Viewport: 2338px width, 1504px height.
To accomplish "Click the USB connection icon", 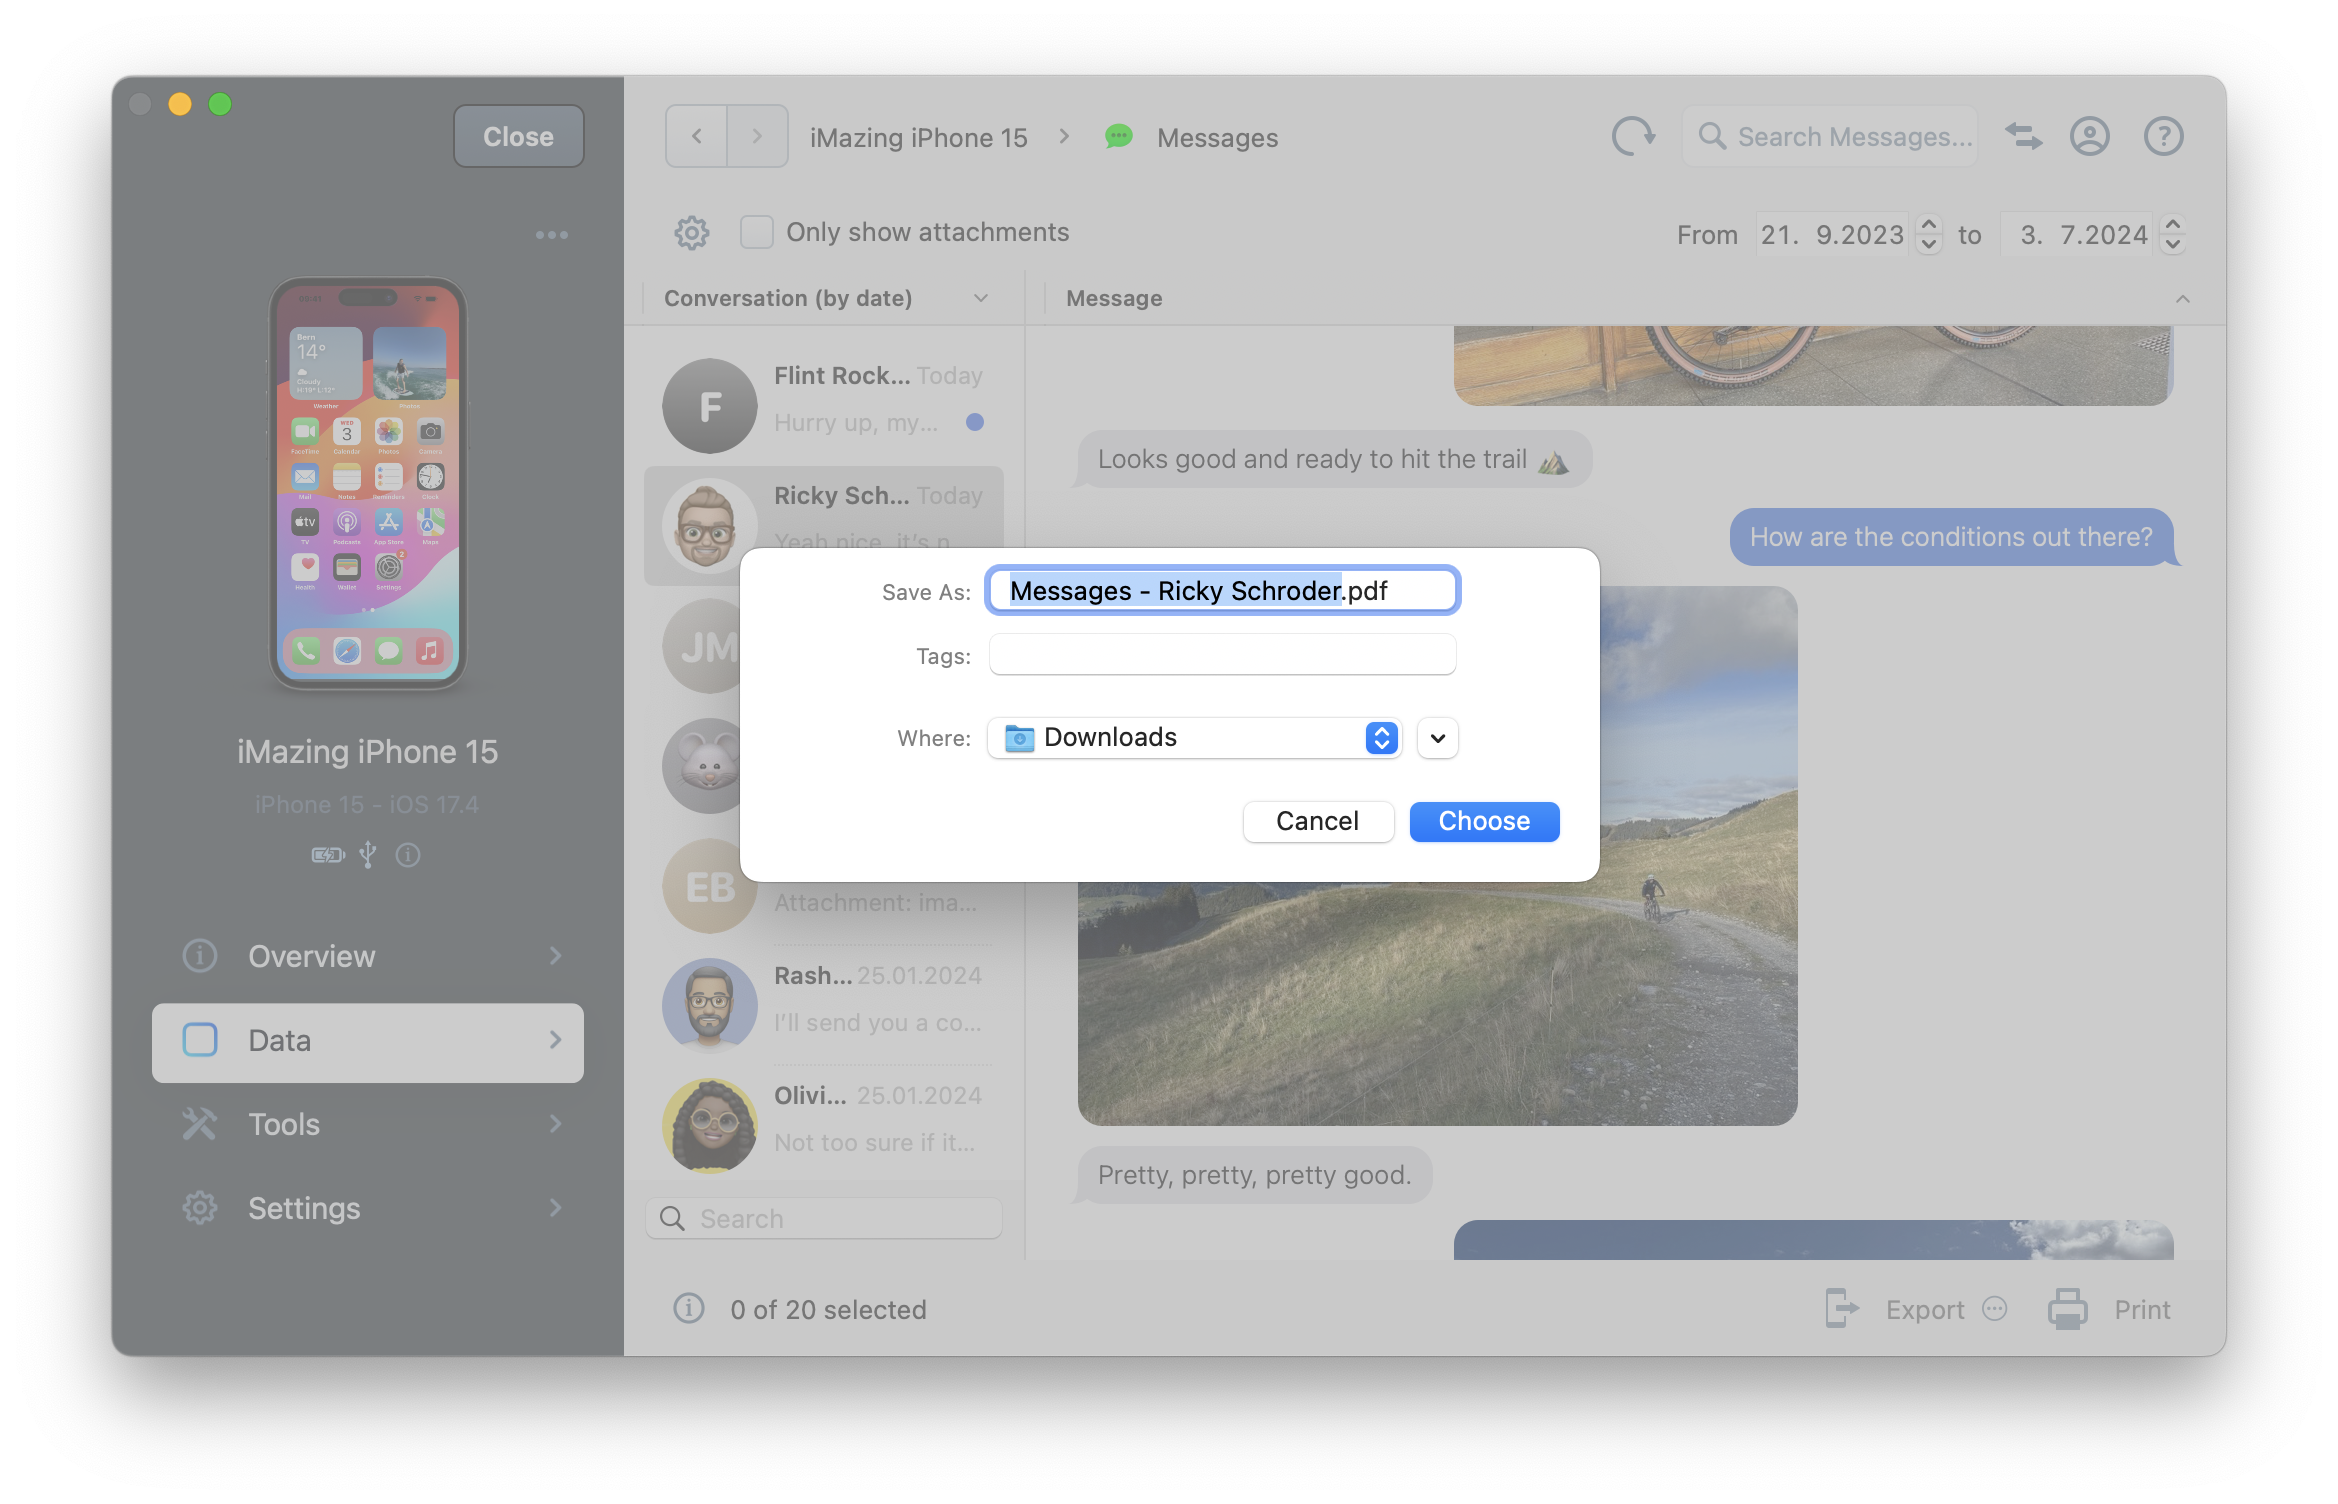I will 368,855.
